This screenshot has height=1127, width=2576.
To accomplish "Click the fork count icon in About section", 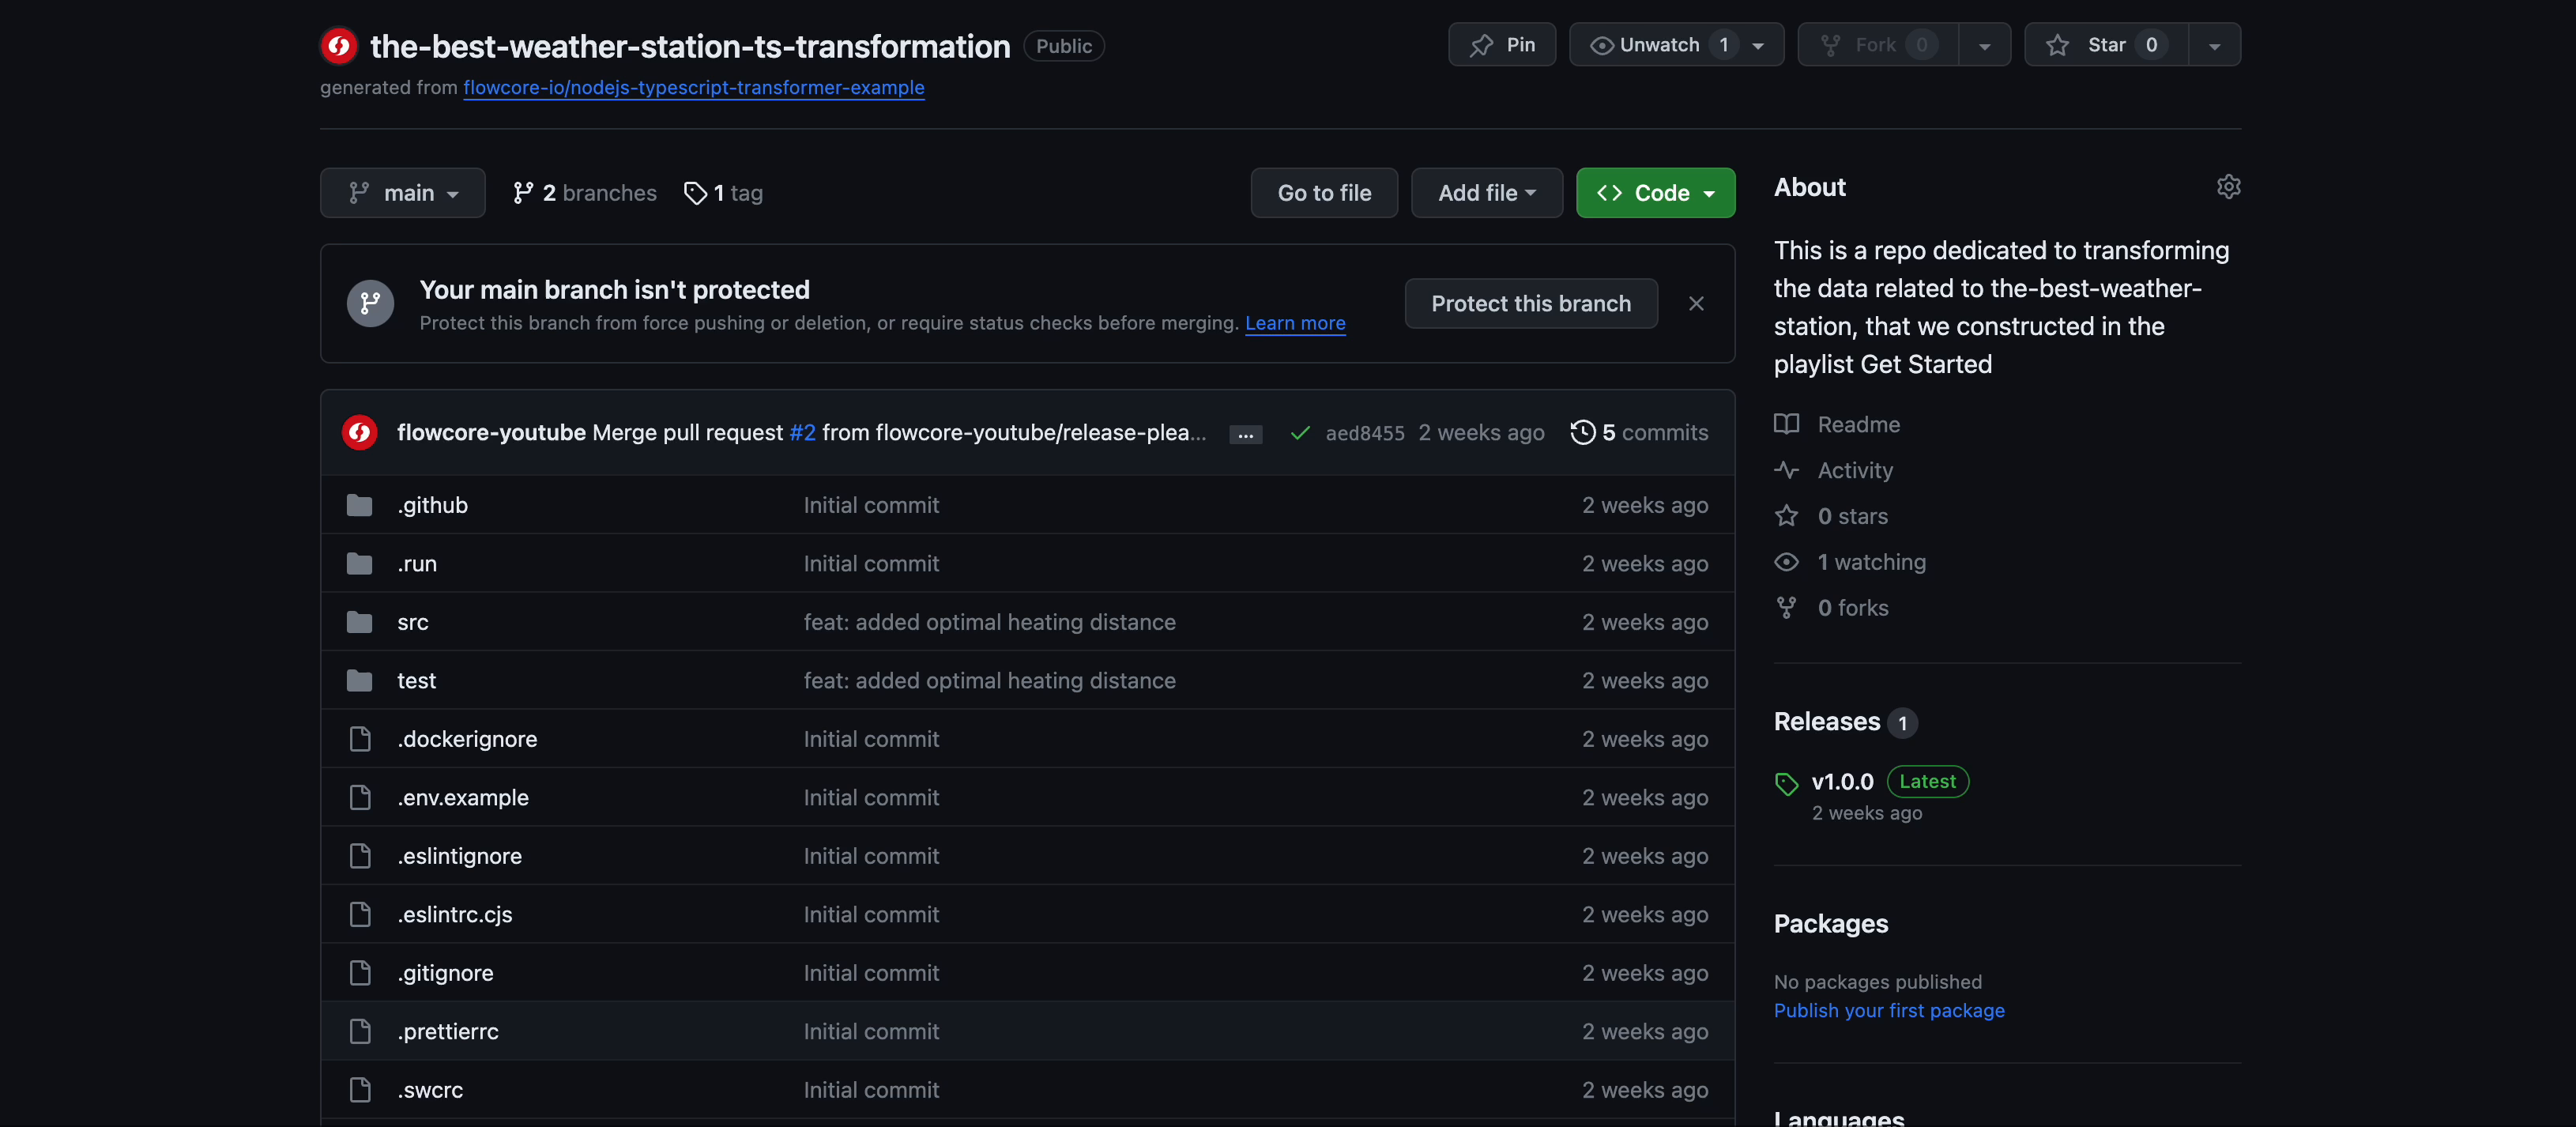I will click(x=1786, y=608).
